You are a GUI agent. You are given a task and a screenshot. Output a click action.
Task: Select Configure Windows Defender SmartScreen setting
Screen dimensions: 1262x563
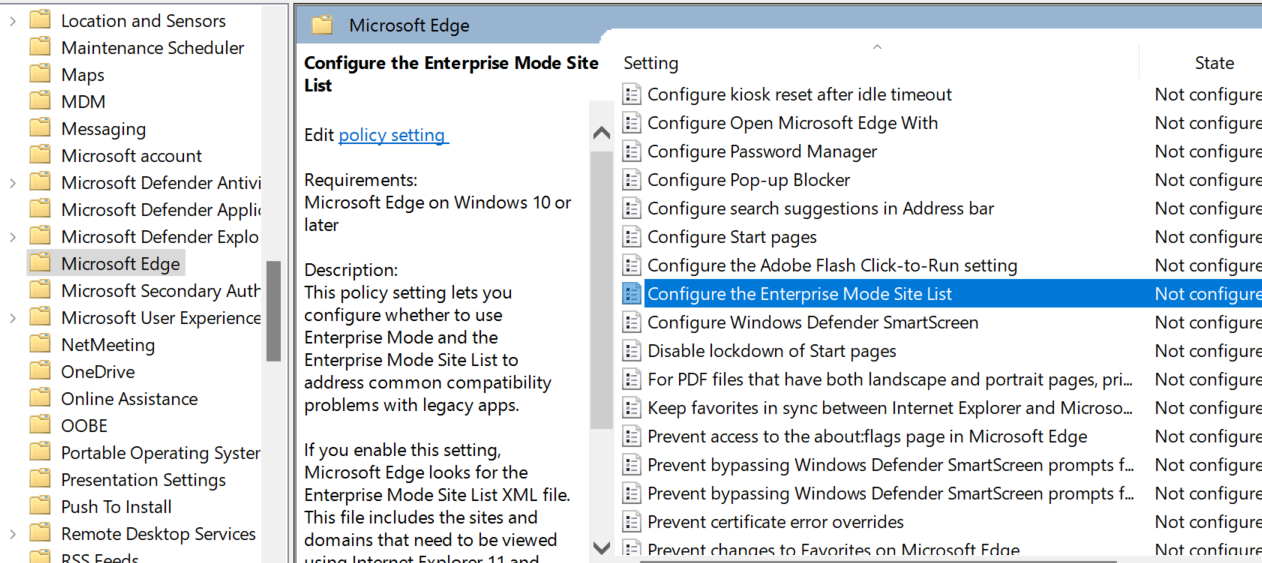coord(813,323)
